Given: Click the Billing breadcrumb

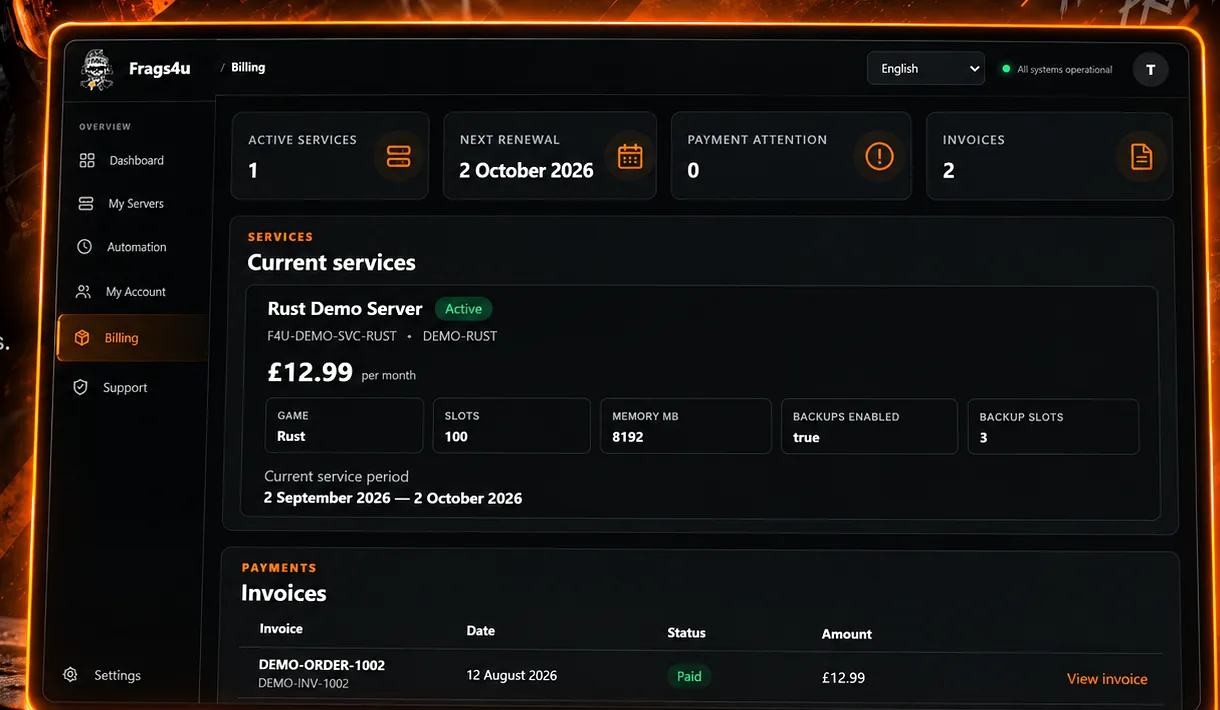Looking at the screenshot, I should pos(248,67).
